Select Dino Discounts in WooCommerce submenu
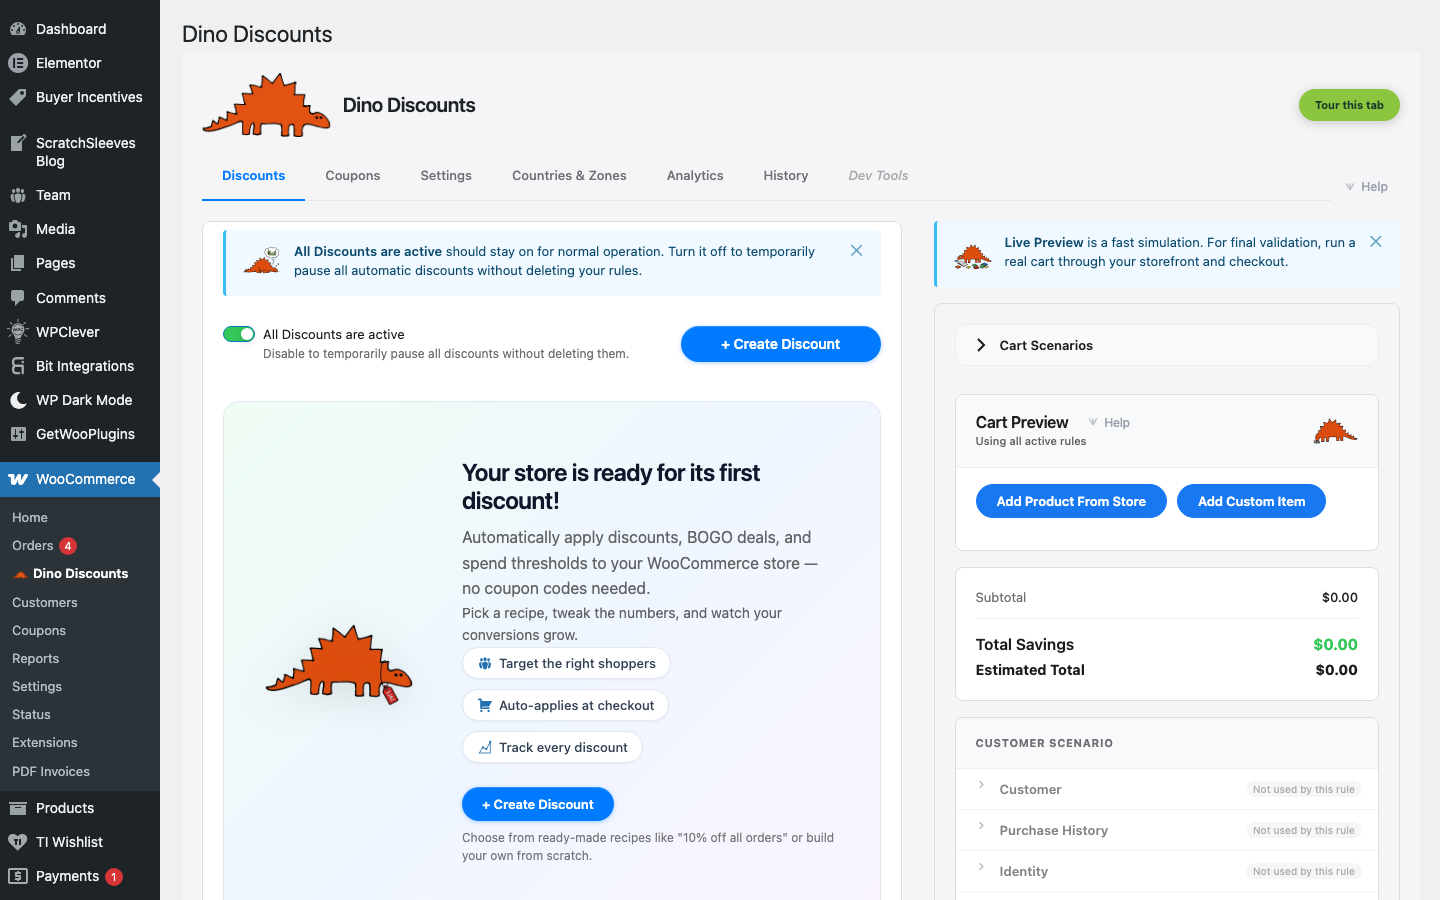1440x900 pixels. (x=80, y=573)
